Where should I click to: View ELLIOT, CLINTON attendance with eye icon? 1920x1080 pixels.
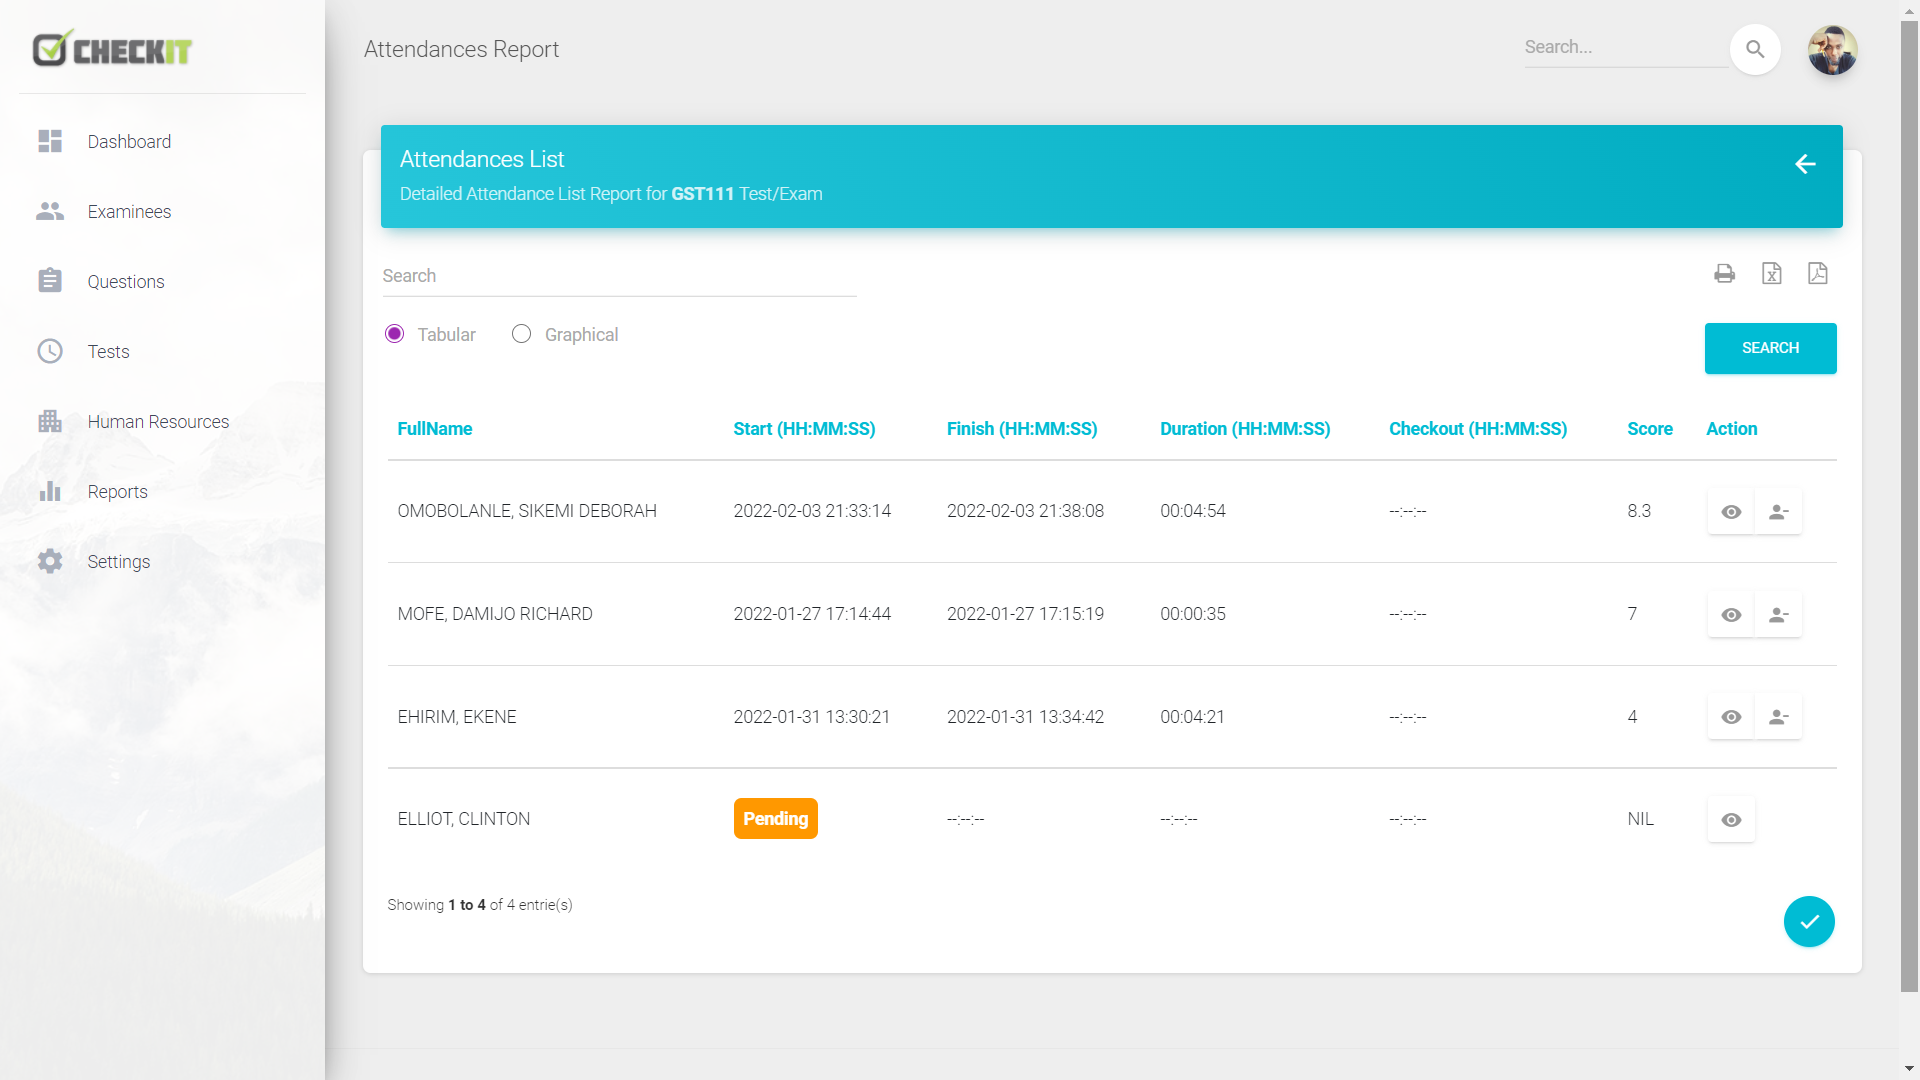tap(1731, 820)
